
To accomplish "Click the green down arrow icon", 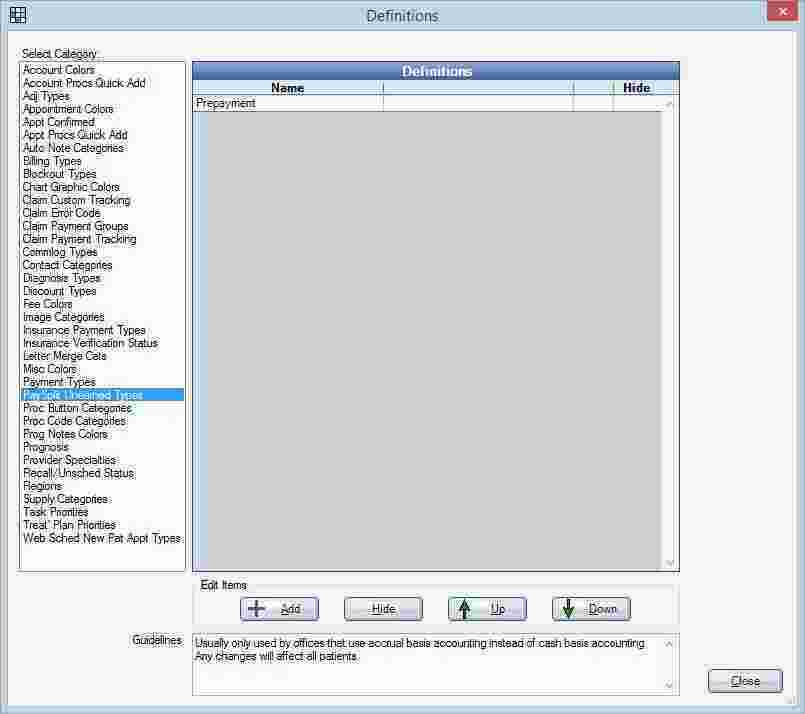I will pos(569,609).
